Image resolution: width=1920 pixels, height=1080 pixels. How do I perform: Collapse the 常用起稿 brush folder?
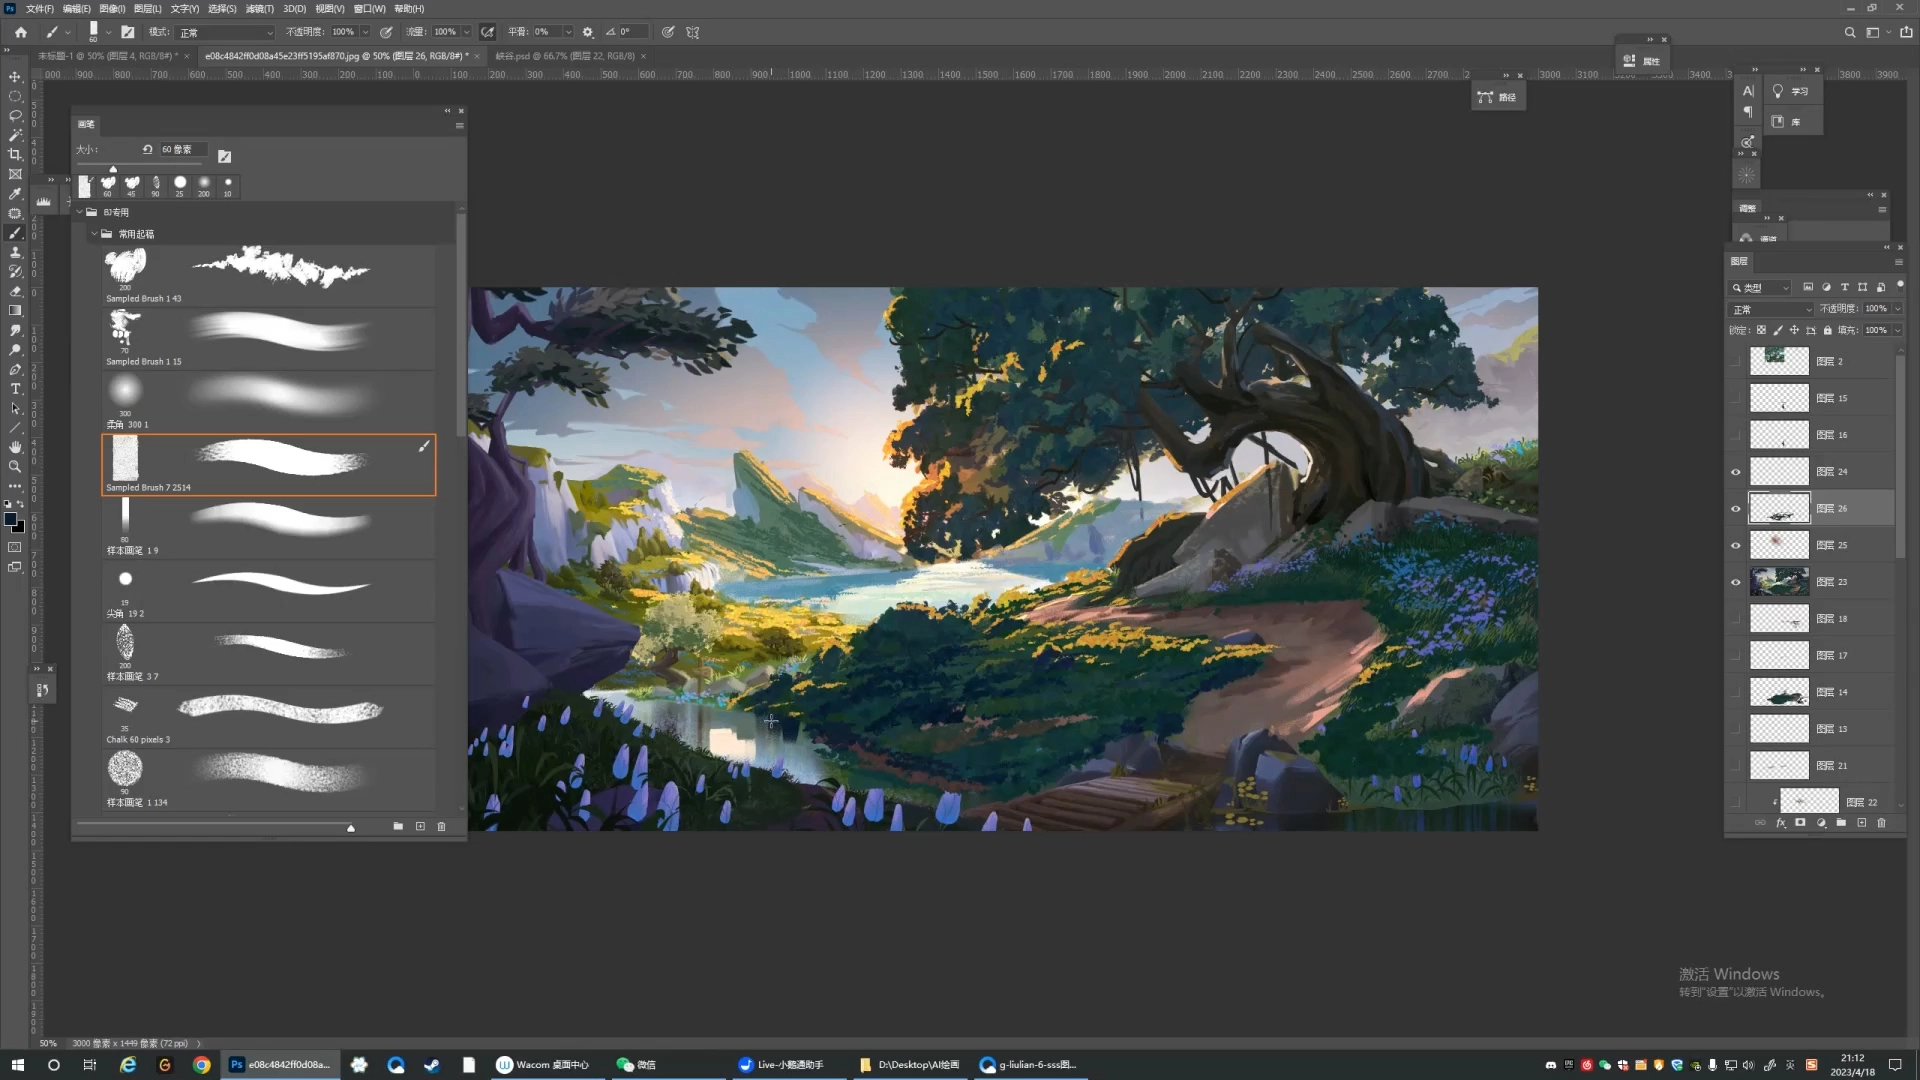click(x=94, y=234)
